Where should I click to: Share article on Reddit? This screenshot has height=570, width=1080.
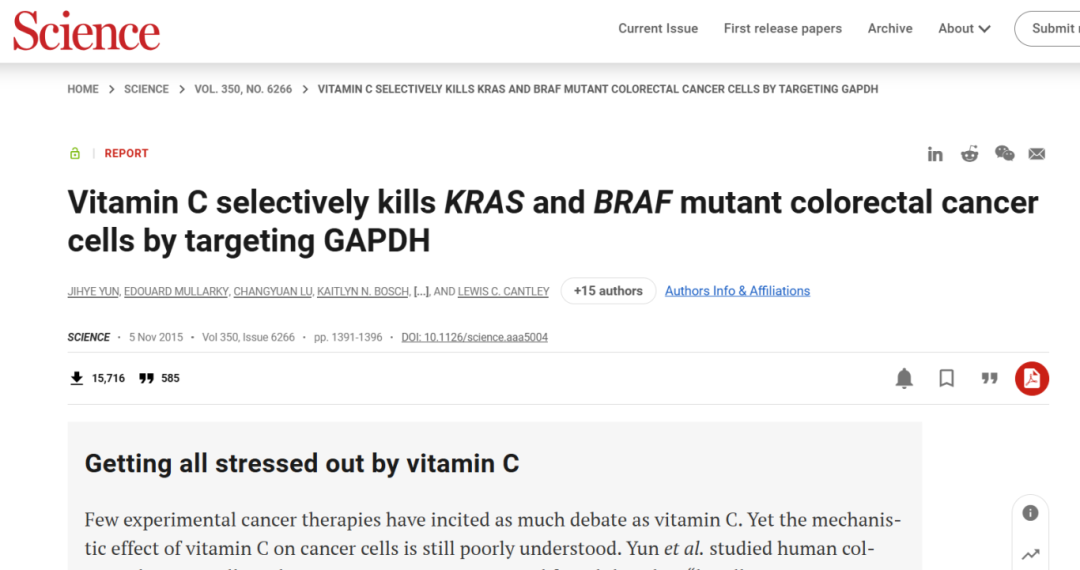click(x=969, y=154)
